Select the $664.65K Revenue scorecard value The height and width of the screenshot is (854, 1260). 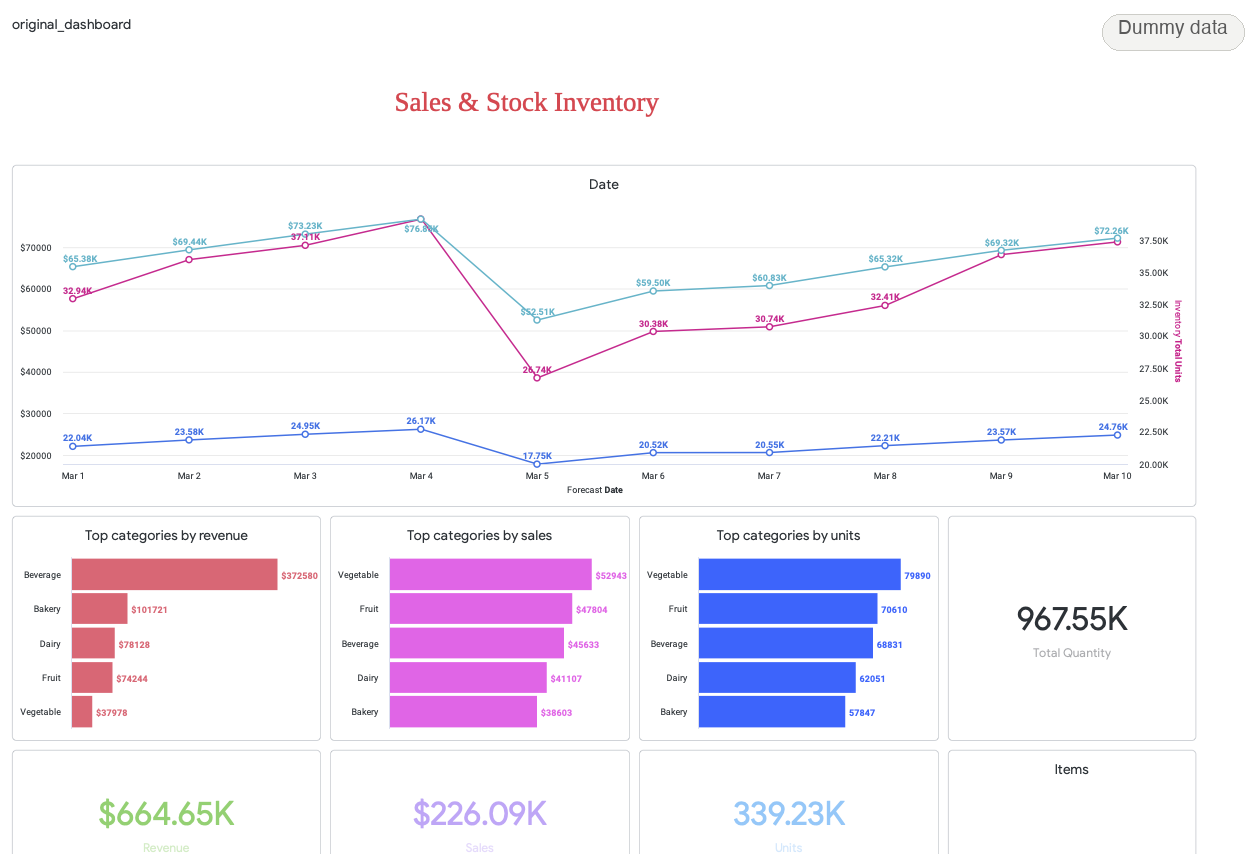click(166, 813)
